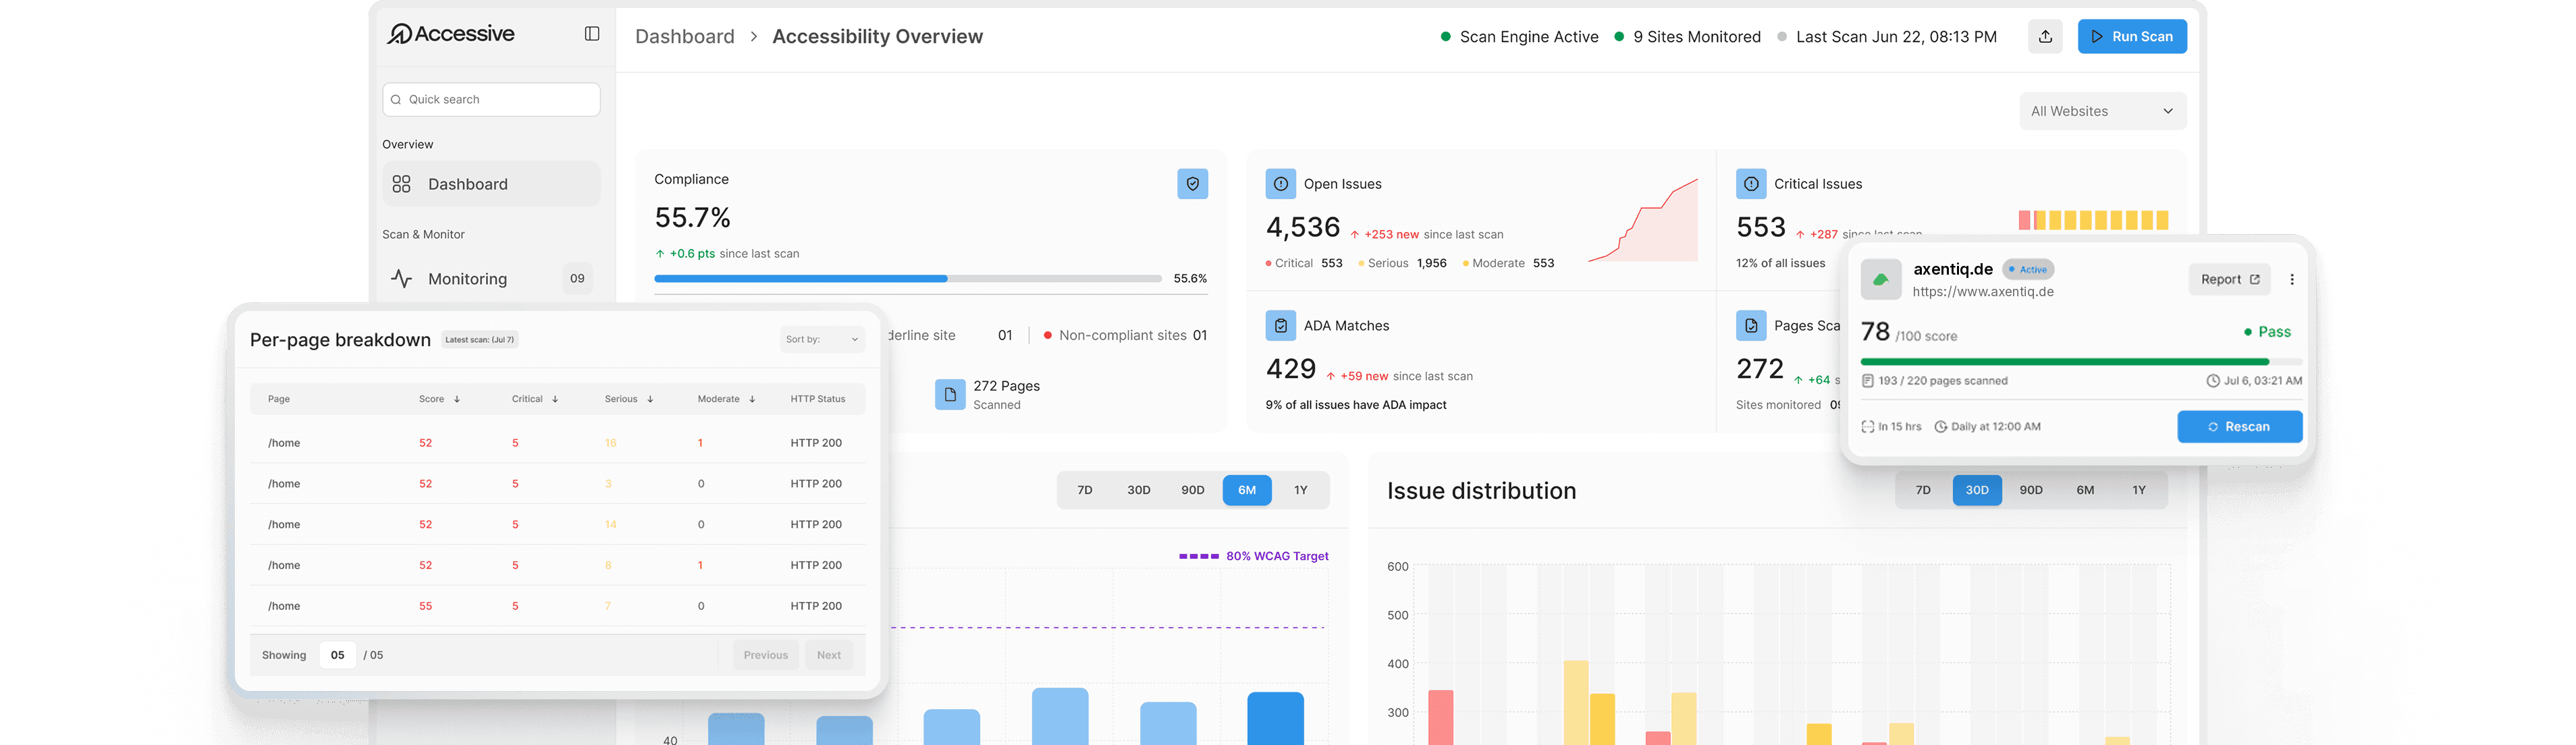The width and height of the screenshot is (2576, 745).
Task: Click 9 Sites Monitored status
Action: pos(1687,37)
